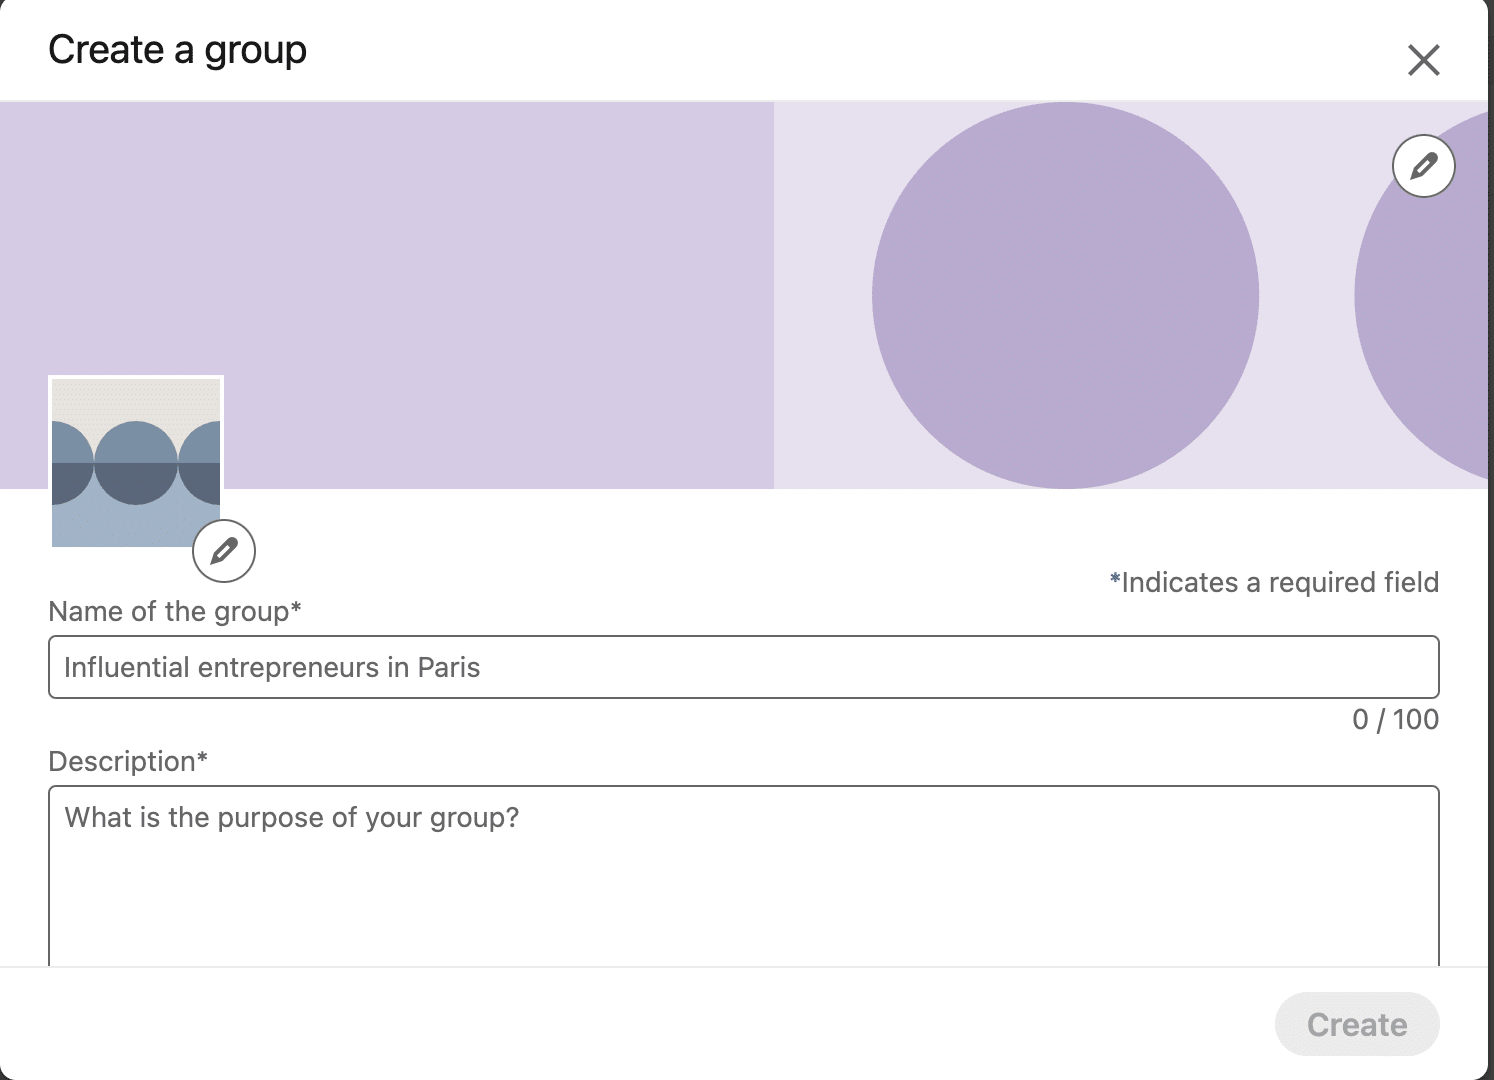Viewport: 1494px width, 1080px height.
Task: Focus the Name of the group field
Action: (744, 667)
